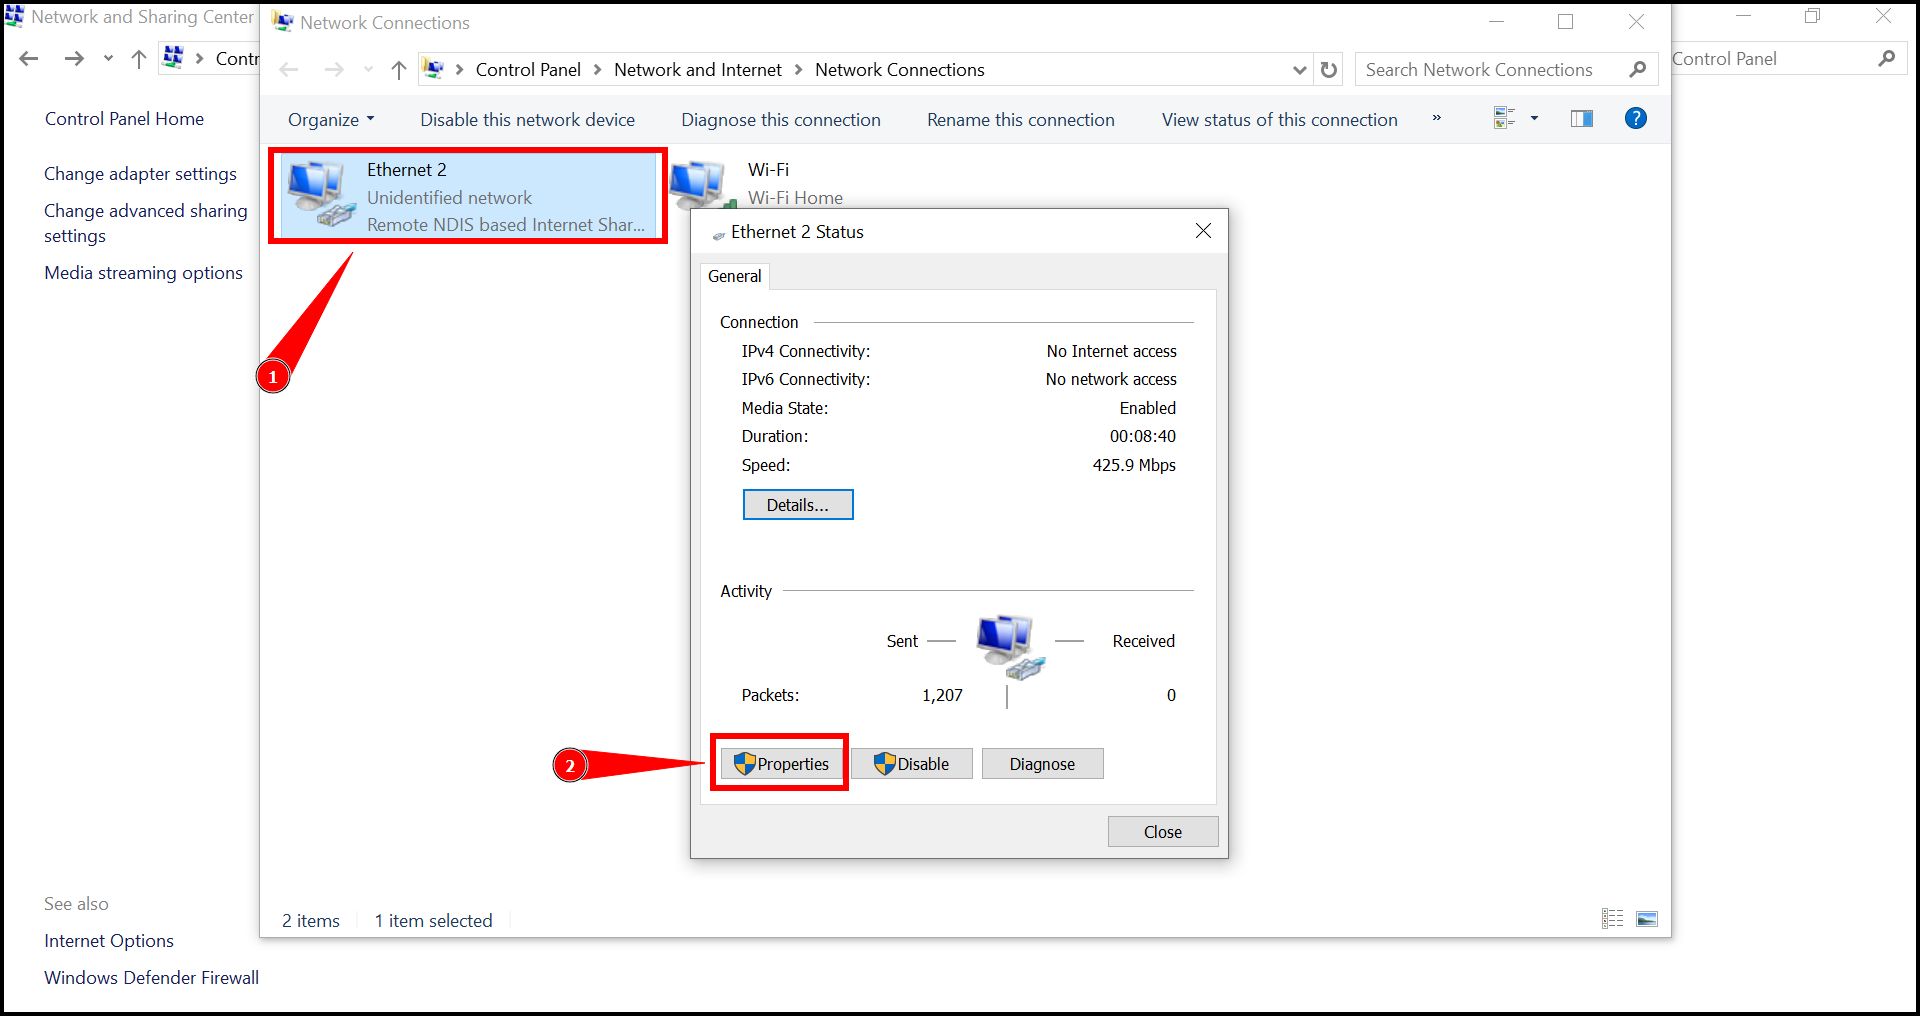Open Media streaming options link
This screenshot has width=1920, height=1020.
tap(143, 273)
